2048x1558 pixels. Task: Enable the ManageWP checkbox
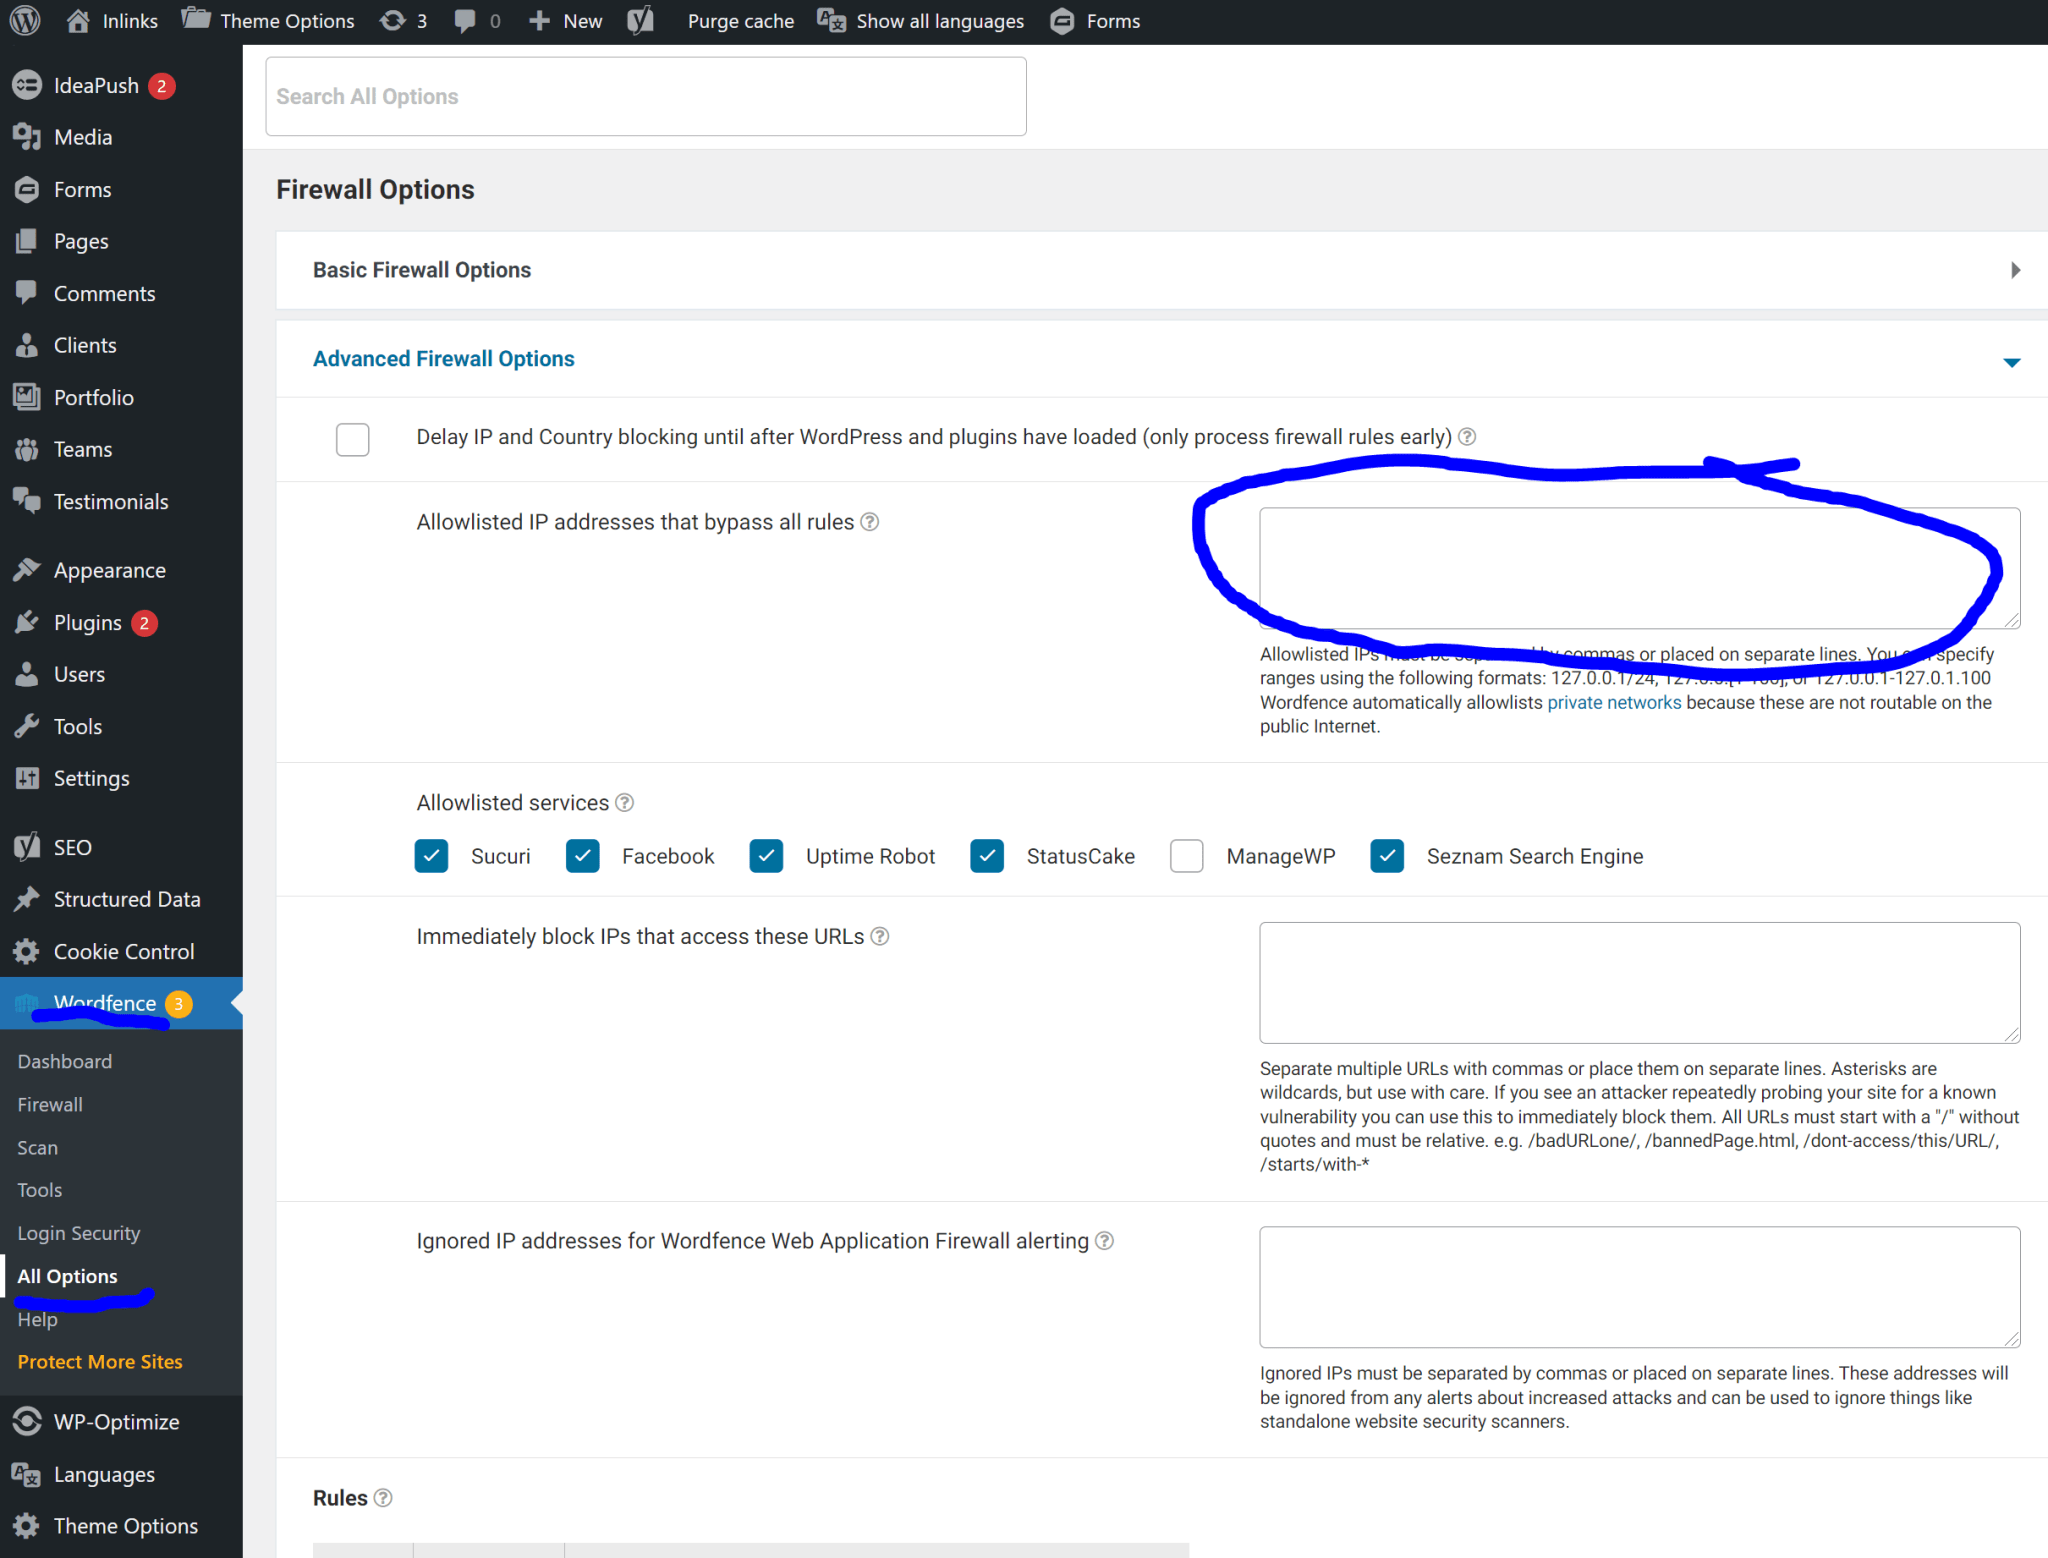click(1187, 856)
